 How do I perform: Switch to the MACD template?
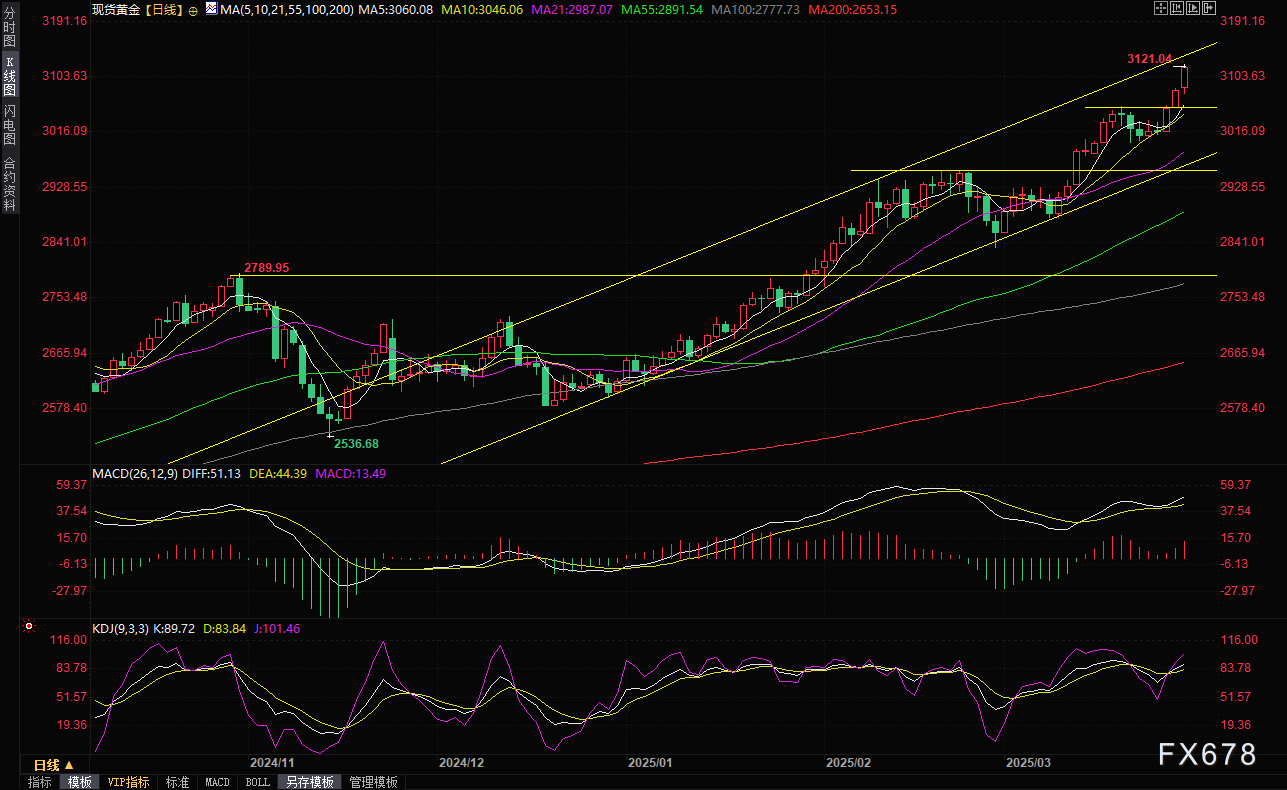pos(217,782)
